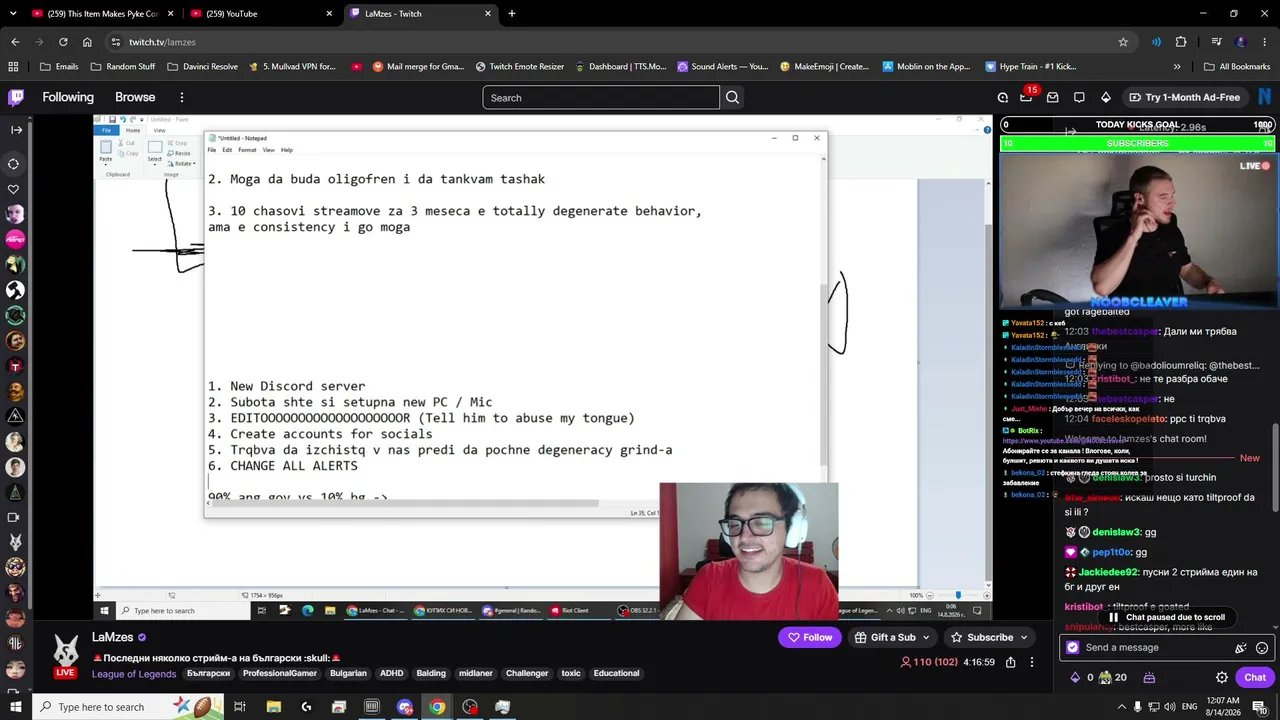Reload the page in Chrome
Screen dimensions: 1280x720
tap(63, 42)
